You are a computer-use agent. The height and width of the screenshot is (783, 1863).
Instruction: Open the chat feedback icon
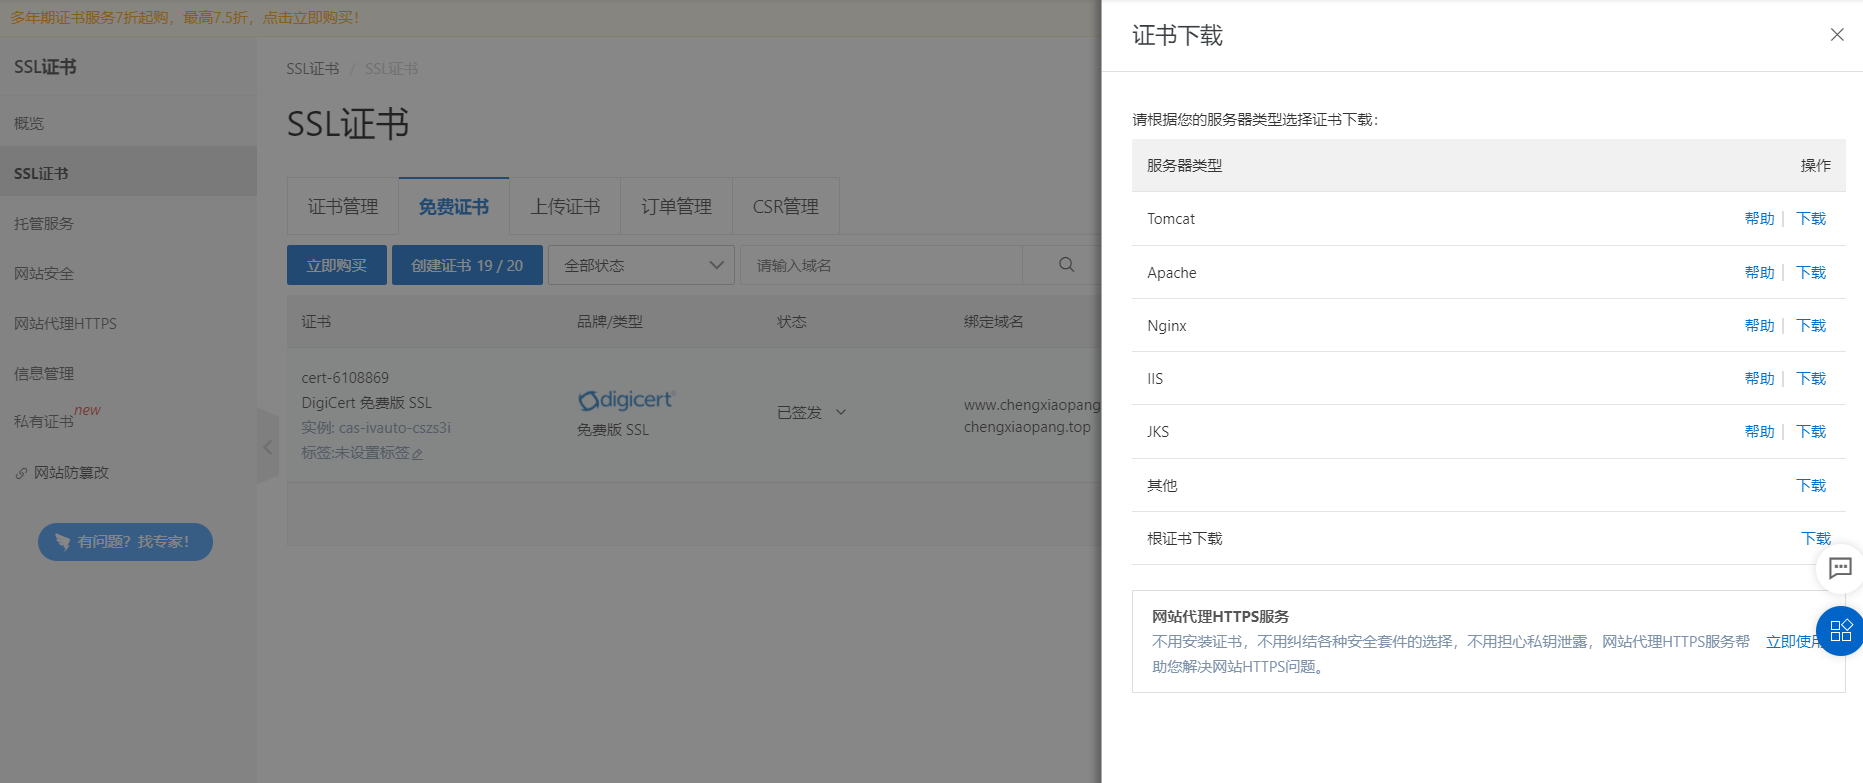click(1840, 568)
